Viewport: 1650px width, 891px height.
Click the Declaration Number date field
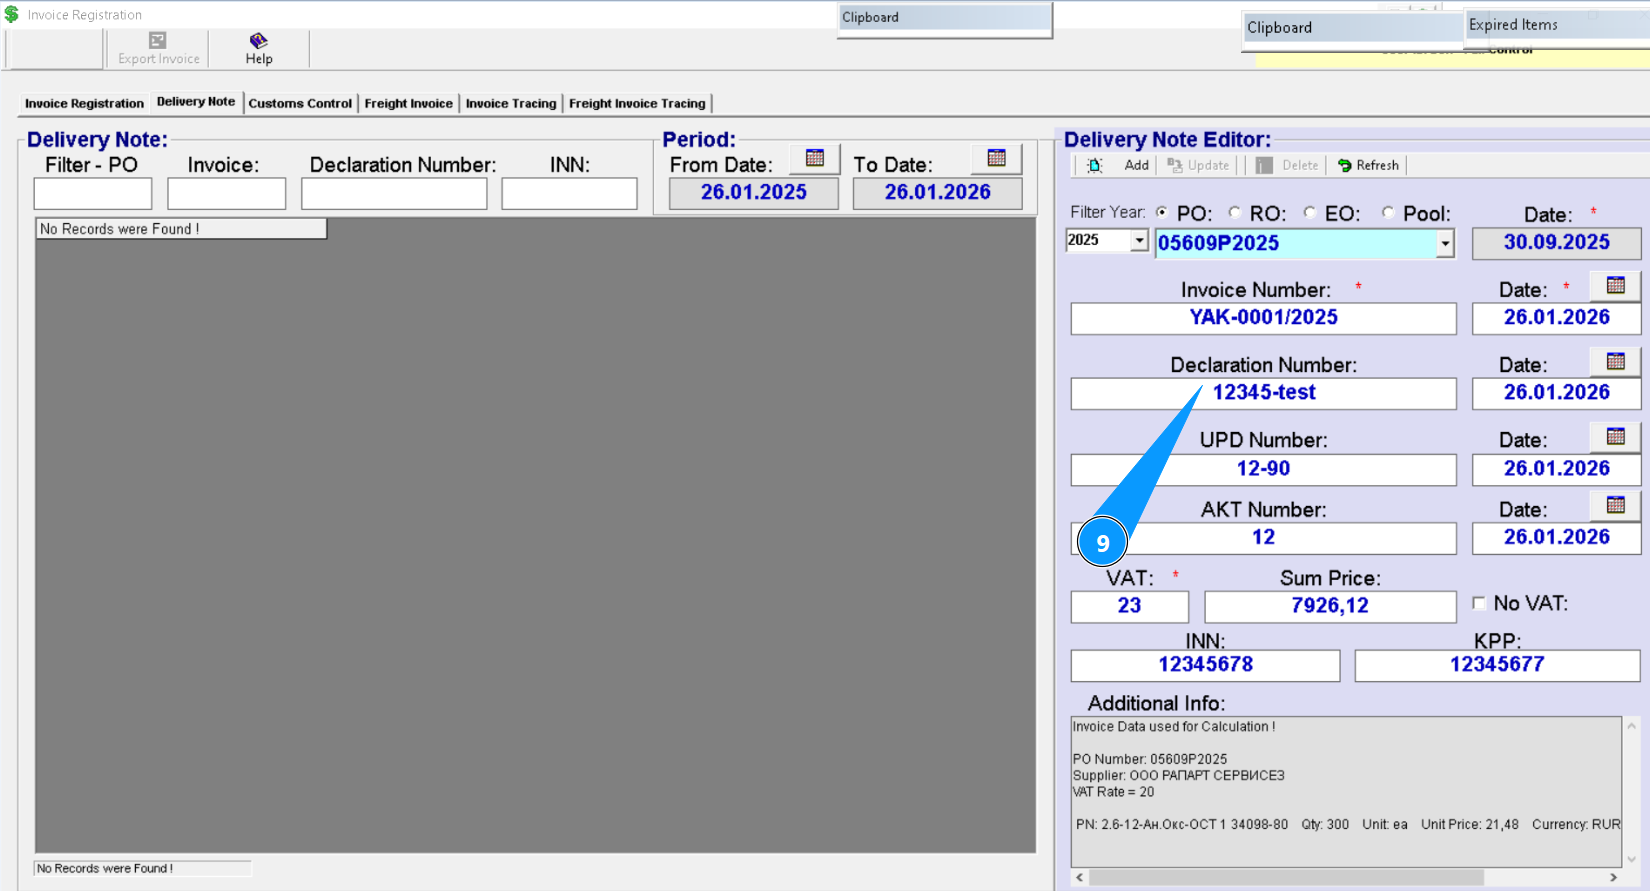coord(1557,393)
